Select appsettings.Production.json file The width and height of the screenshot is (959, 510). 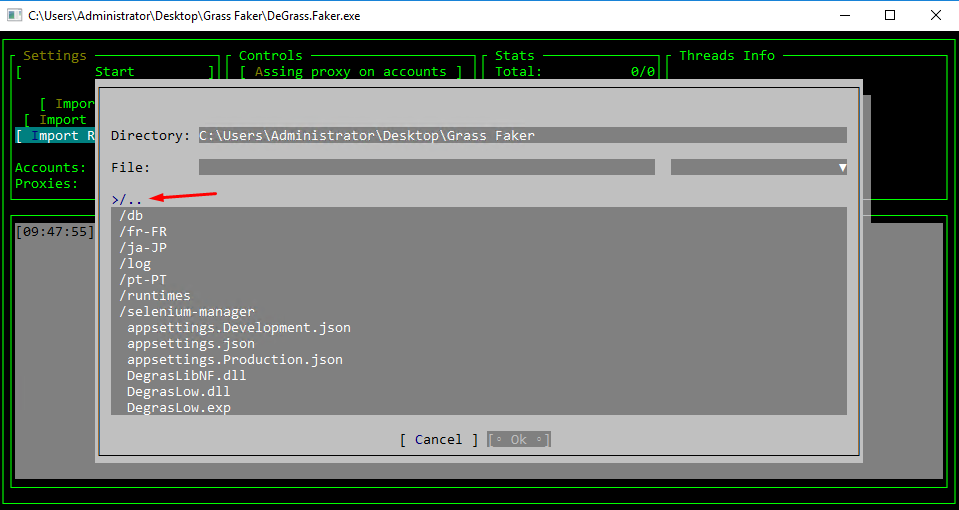235,360
